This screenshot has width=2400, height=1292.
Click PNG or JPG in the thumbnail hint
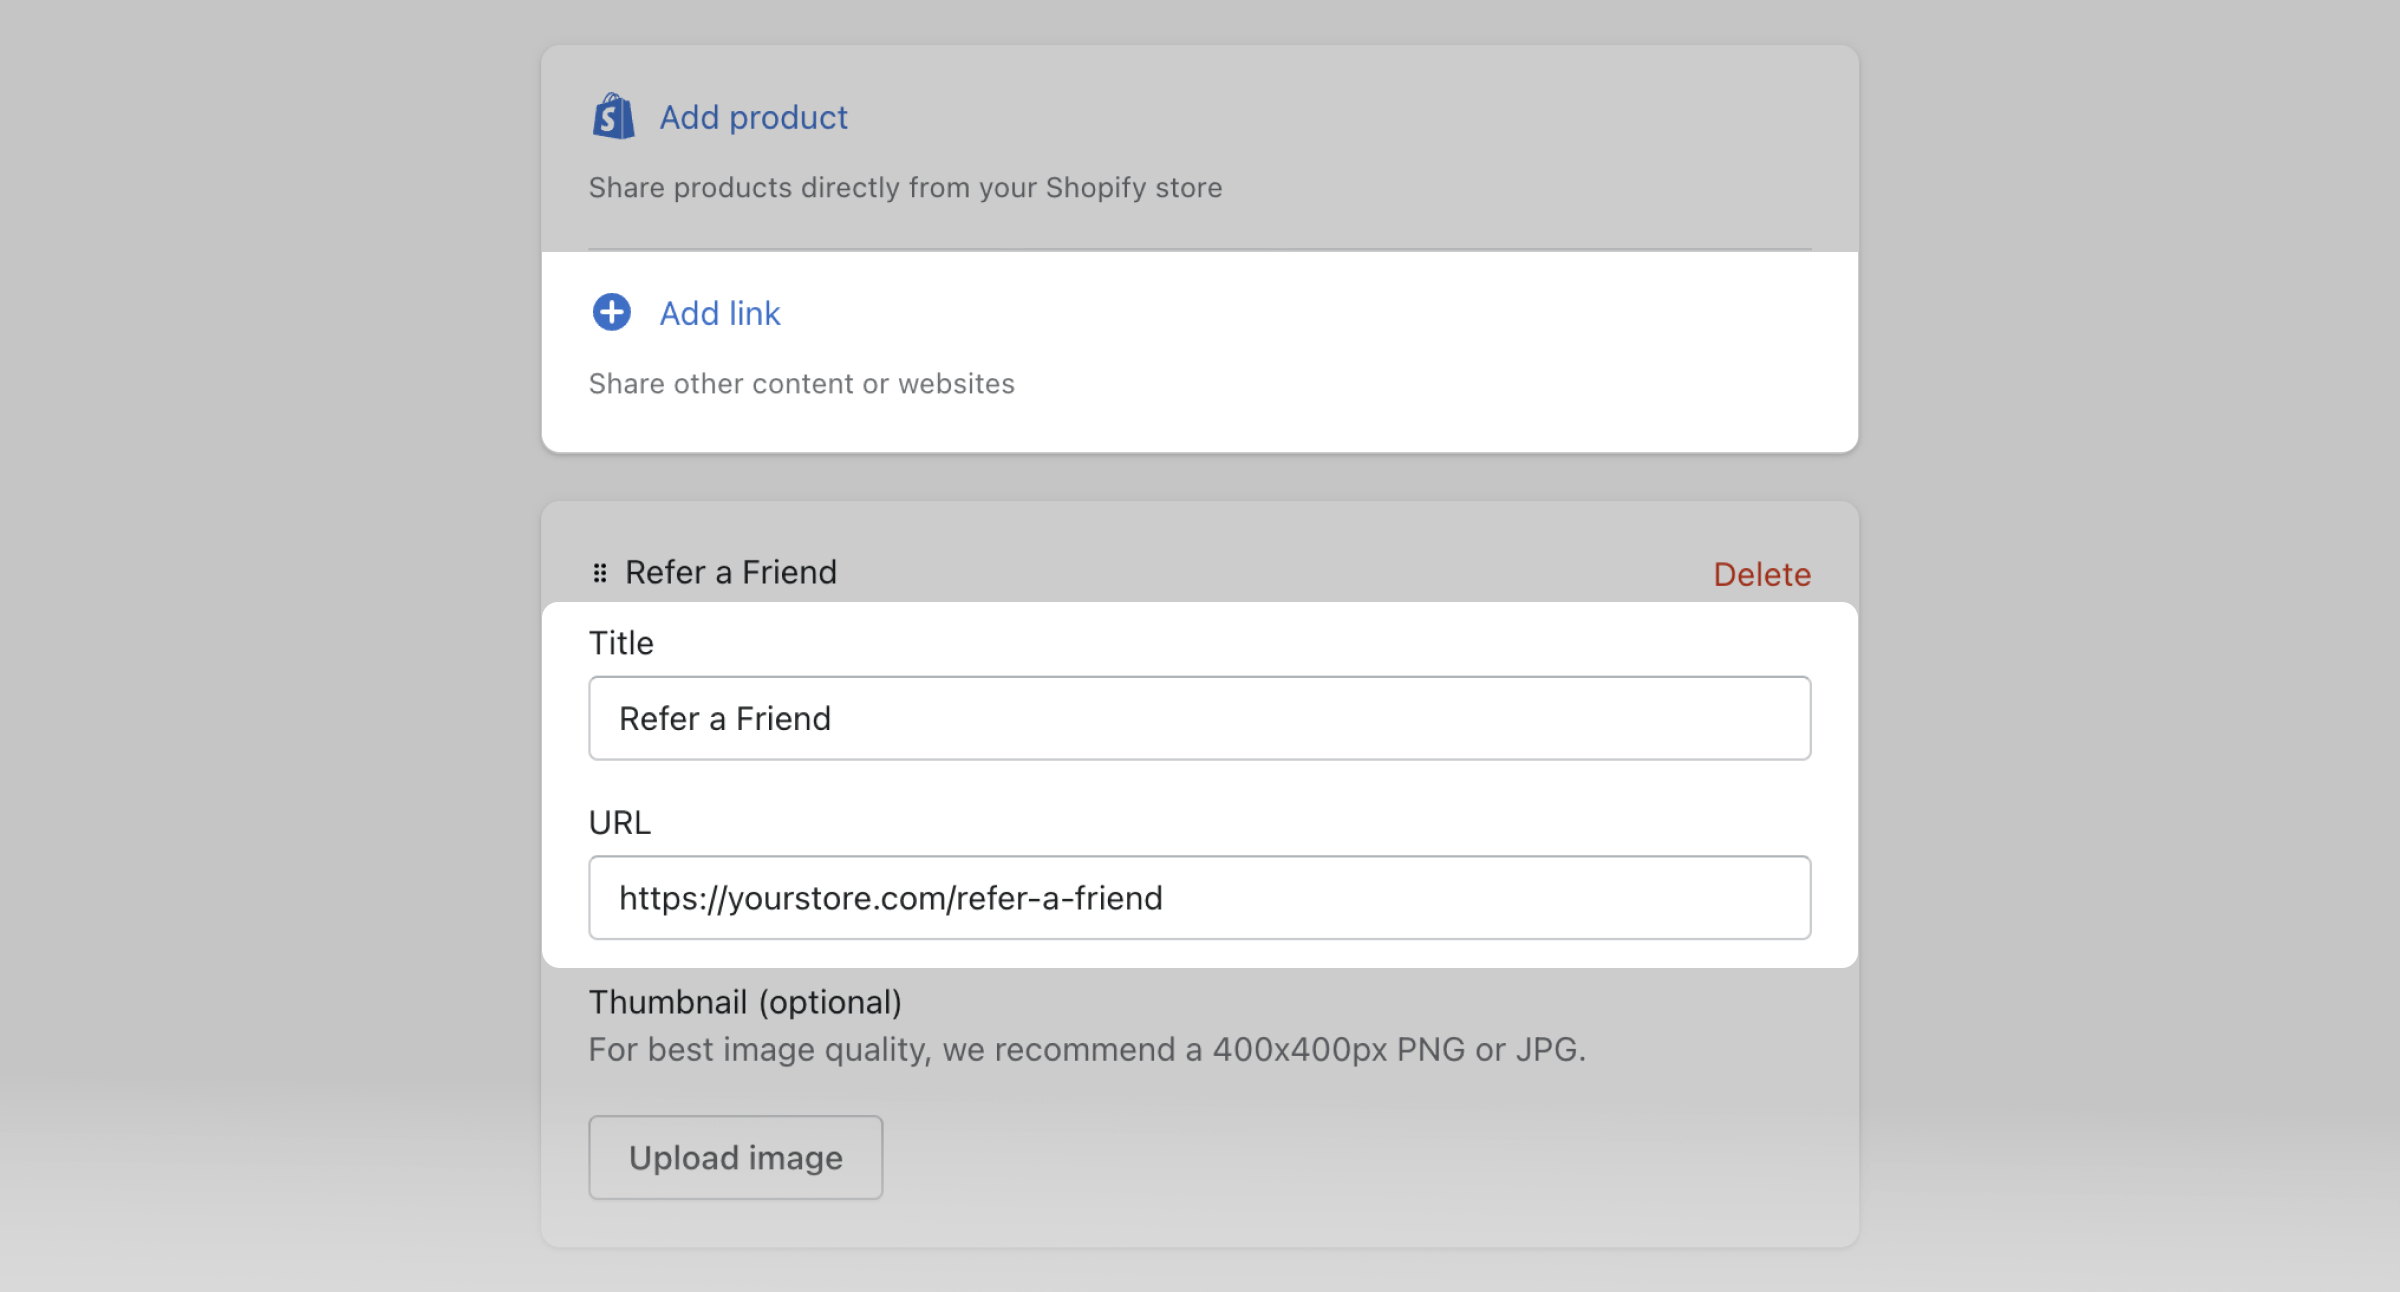[x=1490, y=1050]
